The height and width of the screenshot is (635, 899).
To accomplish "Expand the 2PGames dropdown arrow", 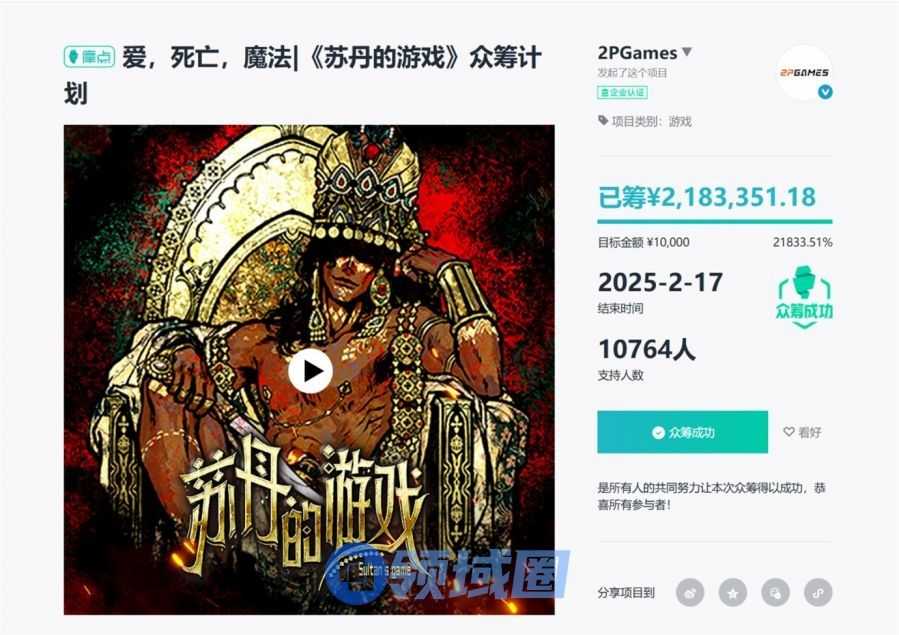I will [687, 52].
